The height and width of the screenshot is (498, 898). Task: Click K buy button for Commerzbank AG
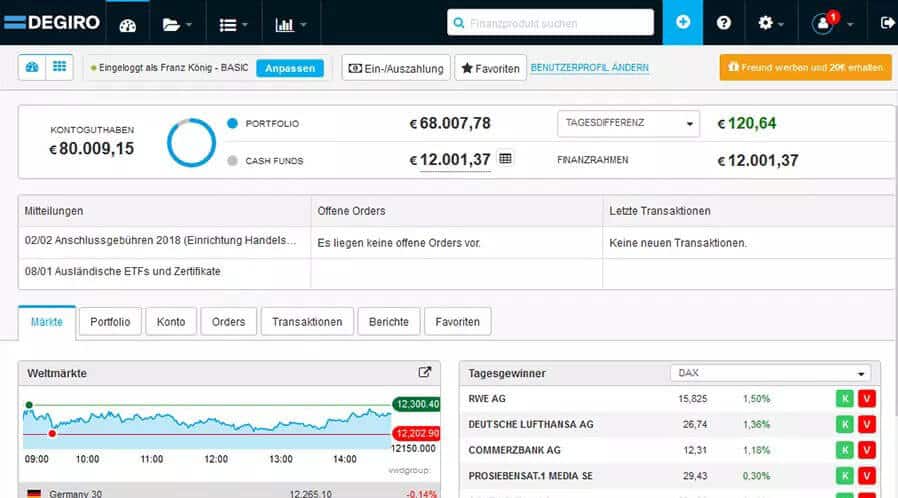[845, 450]
